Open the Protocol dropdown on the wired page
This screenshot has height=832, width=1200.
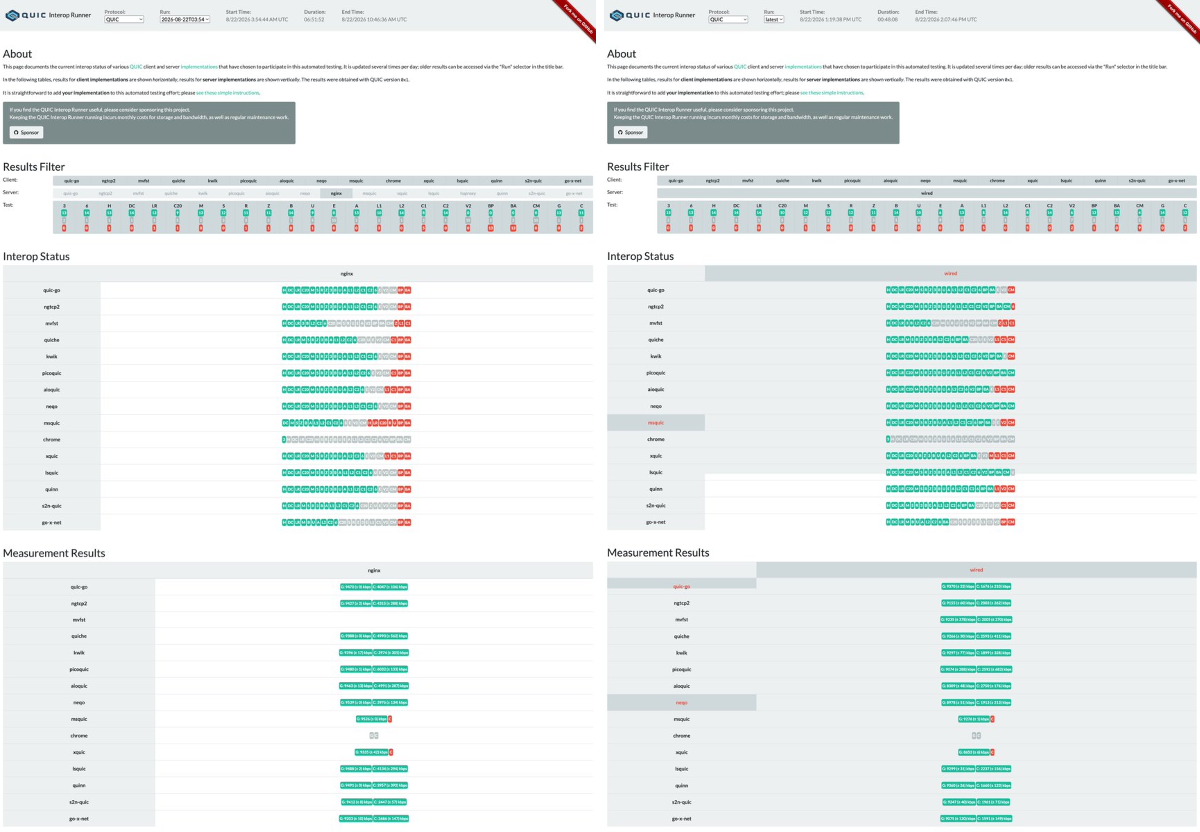729,19
